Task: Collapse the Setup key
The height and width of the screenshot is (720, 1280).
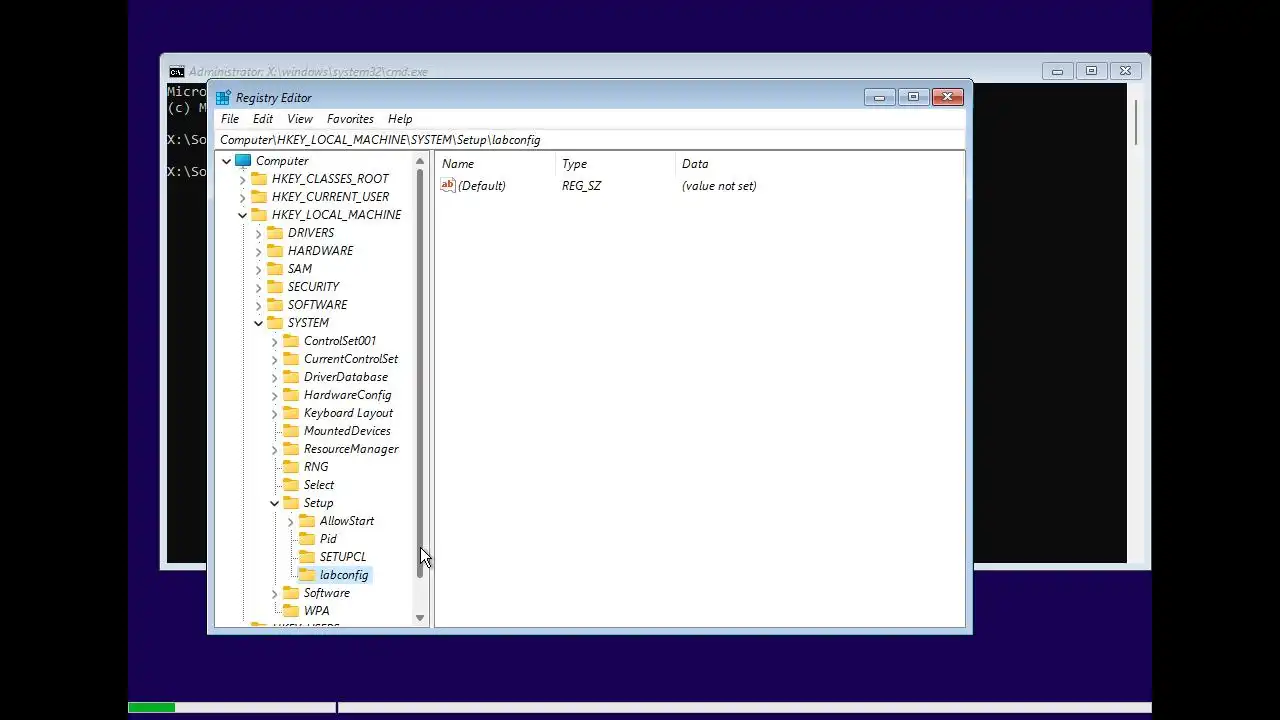Action: click(x=274, y=503)
